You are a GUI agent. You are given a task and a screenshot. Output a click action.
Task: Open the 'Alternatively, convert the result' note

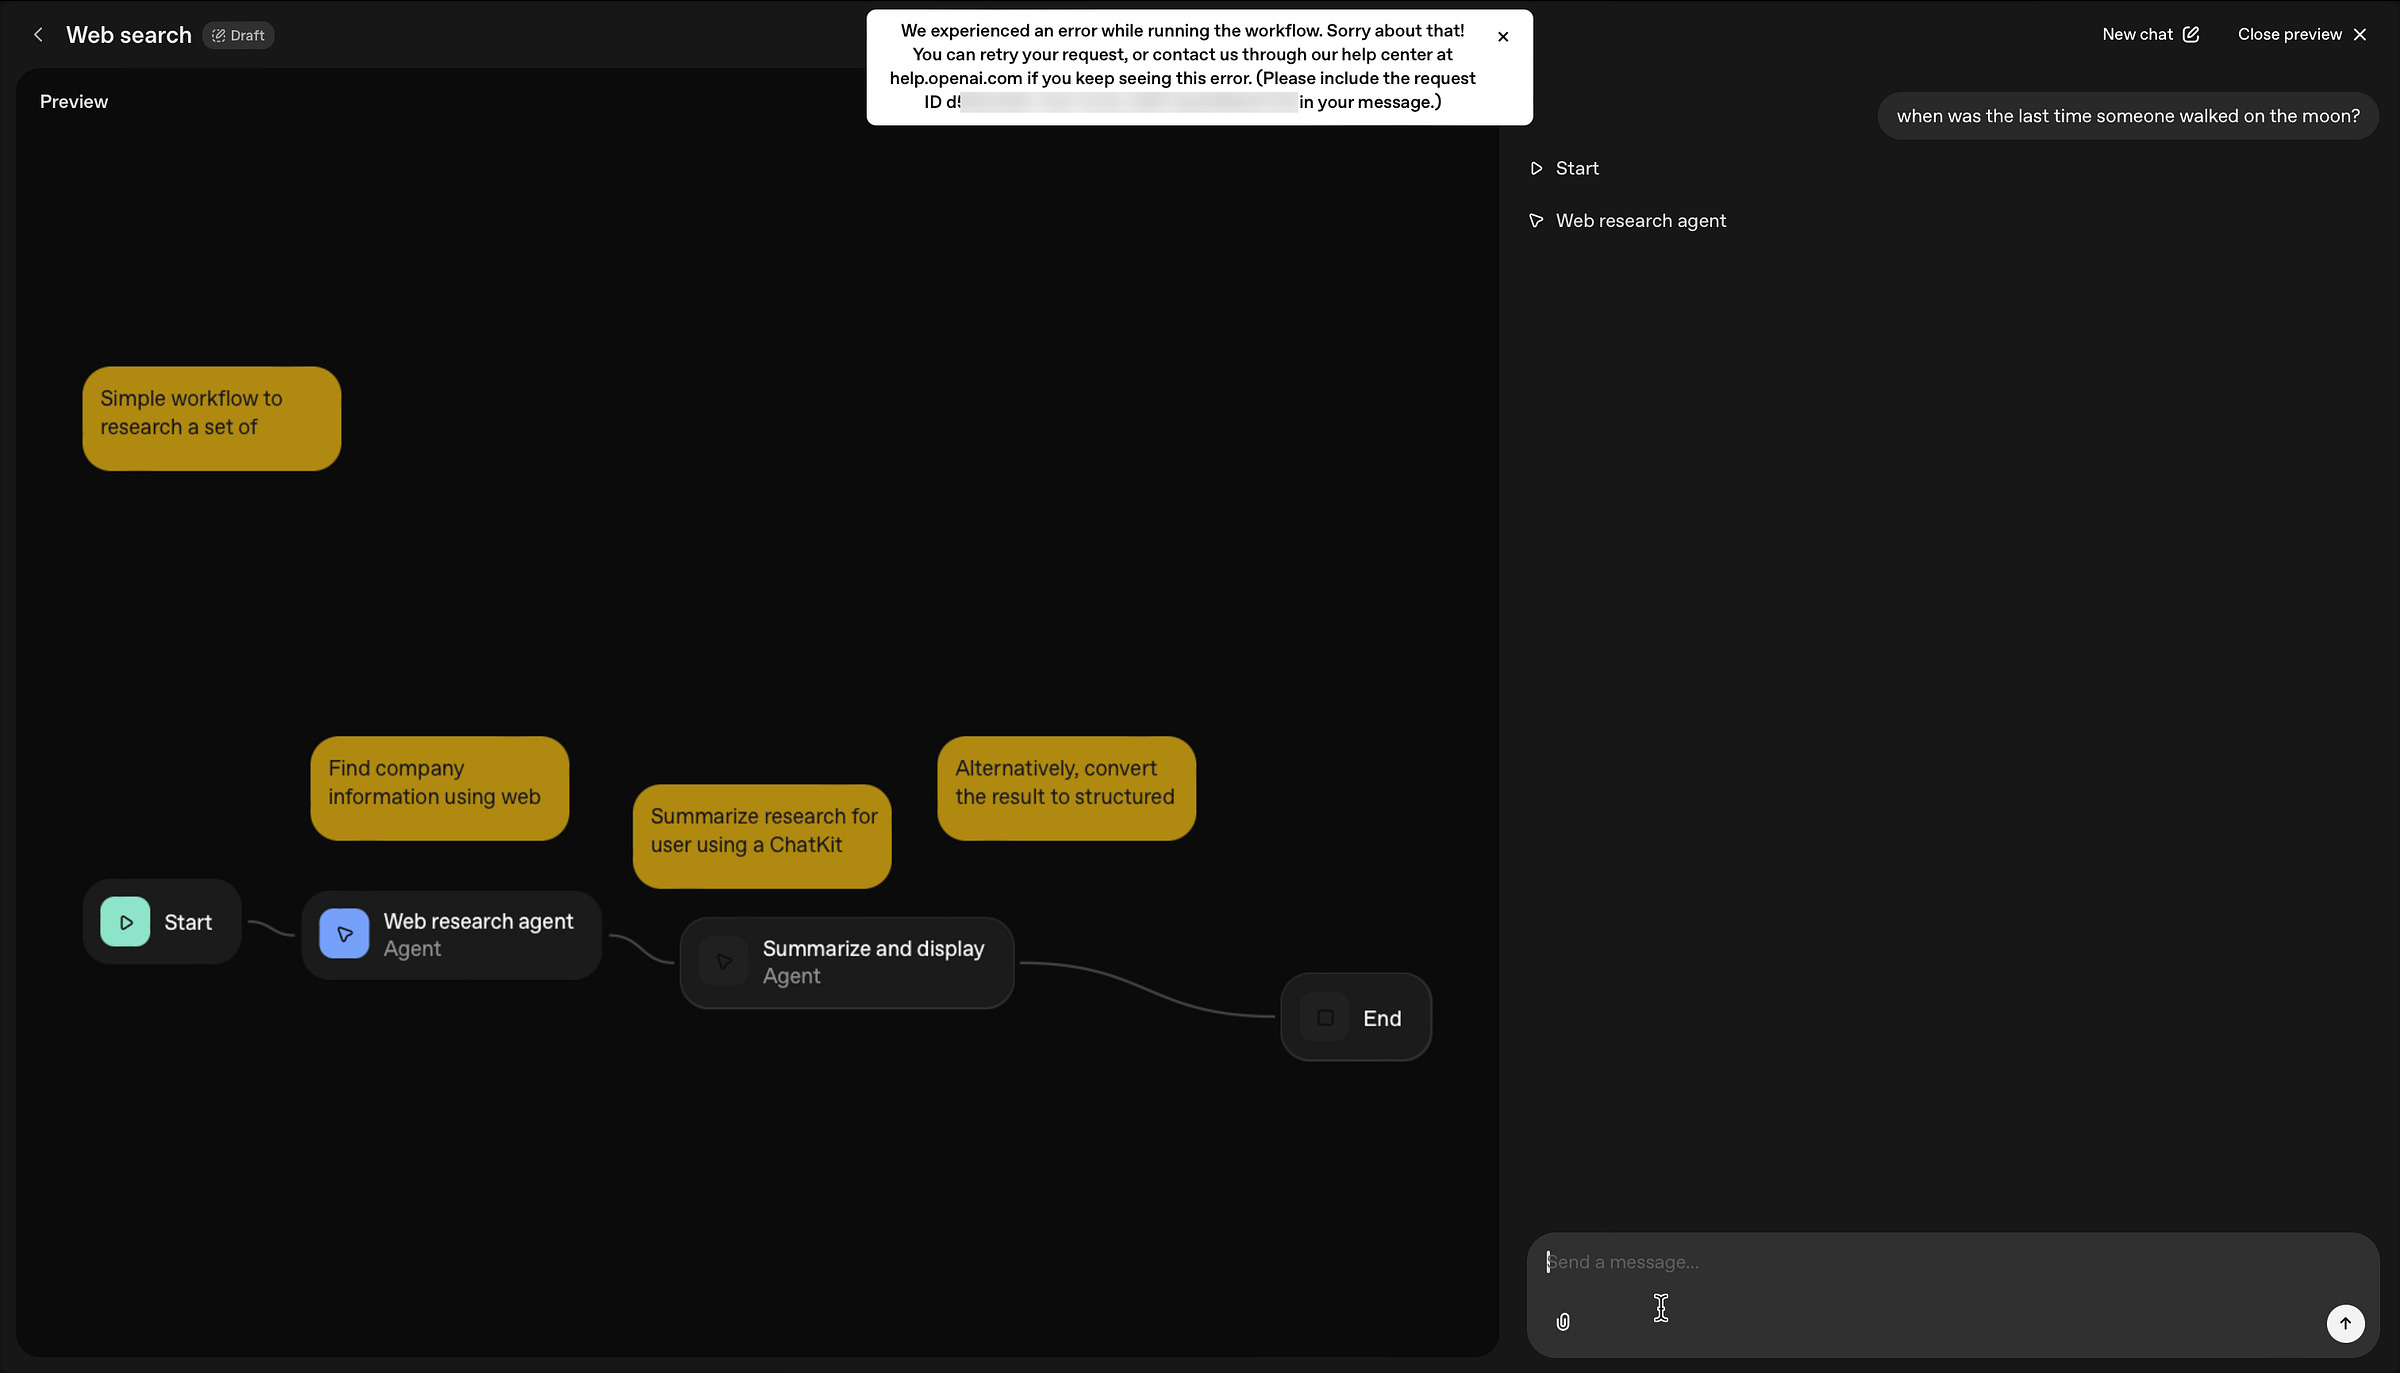[1066, 788]
